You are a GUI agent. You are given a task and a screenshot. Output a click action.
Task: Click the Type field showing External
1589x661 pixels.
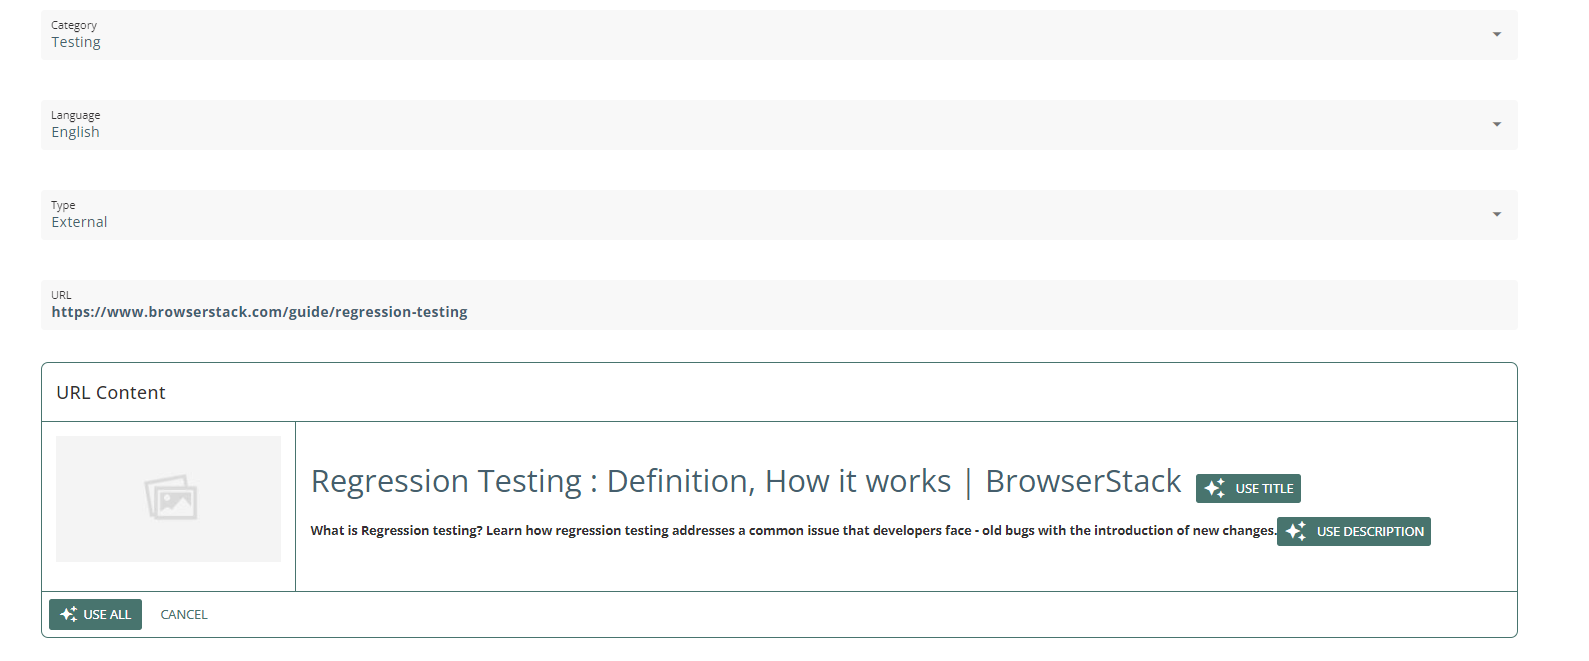pyautogui.click(x=700, y=216)
